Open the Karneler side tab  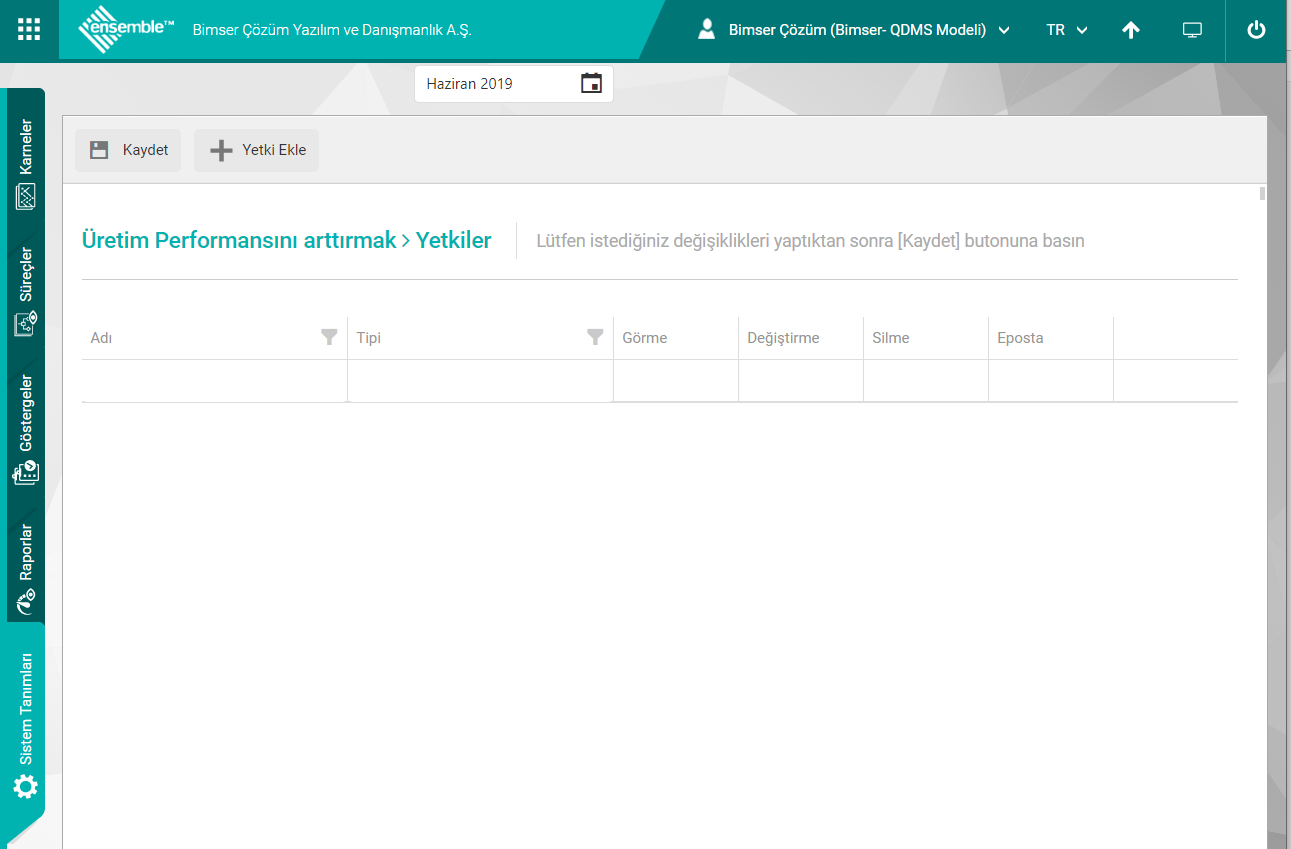[26, 162]
